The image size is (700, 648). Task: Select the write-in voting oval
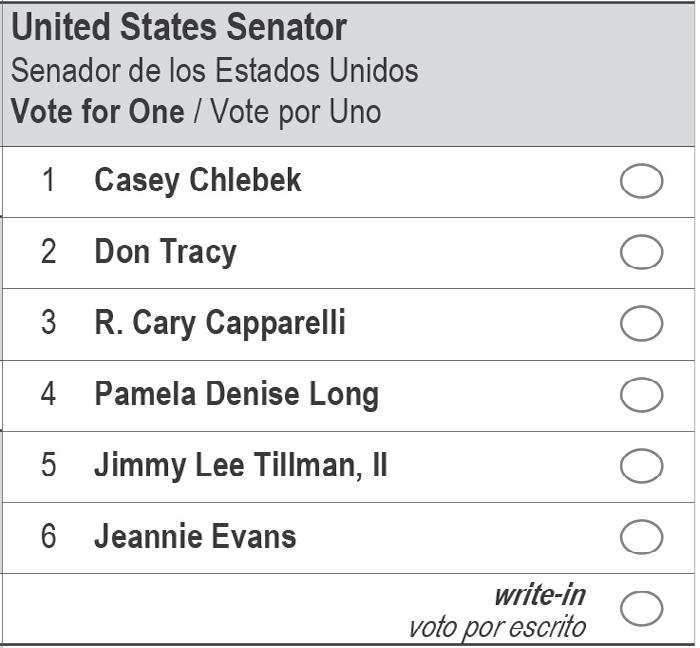click(x=641, y=608)
